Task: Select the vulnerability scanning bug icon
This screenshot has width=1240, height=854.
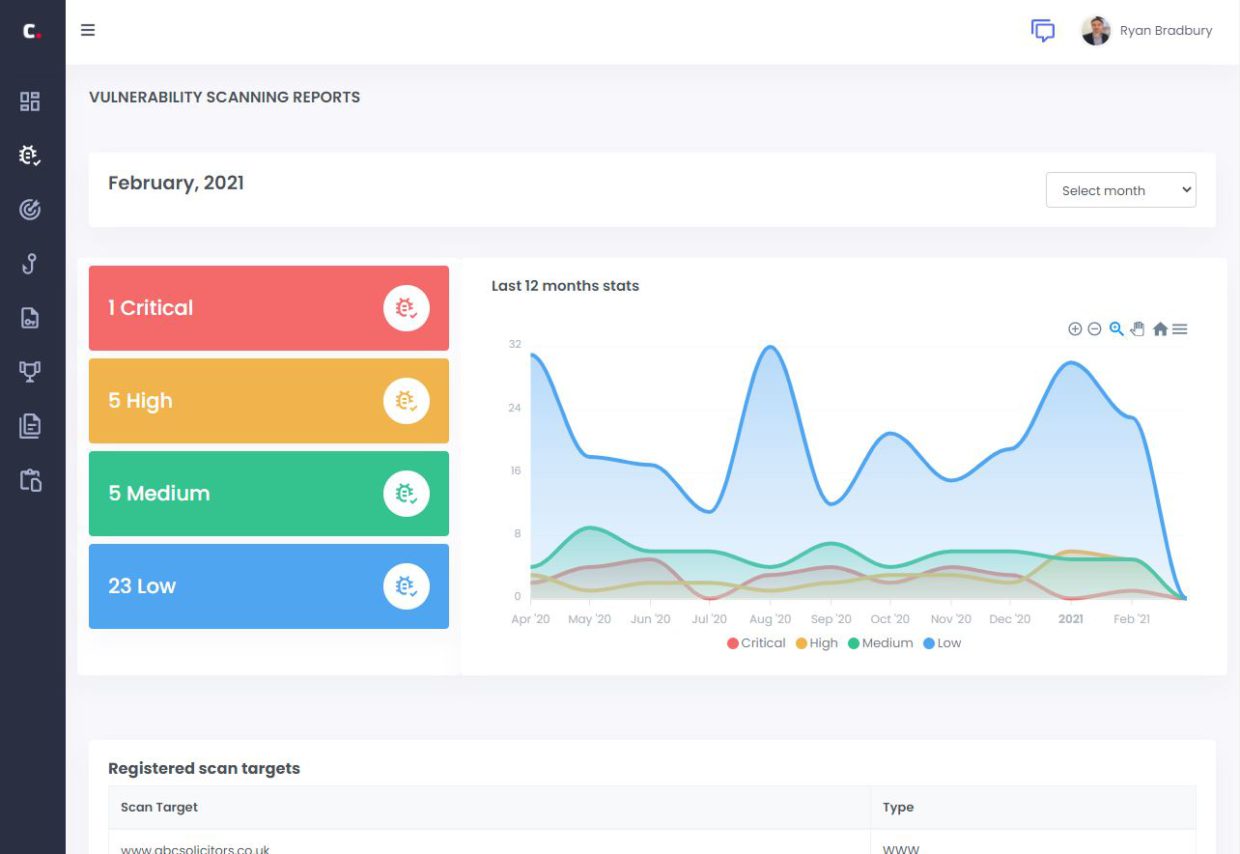Action: pyautogui.click(x=29, y=156)
